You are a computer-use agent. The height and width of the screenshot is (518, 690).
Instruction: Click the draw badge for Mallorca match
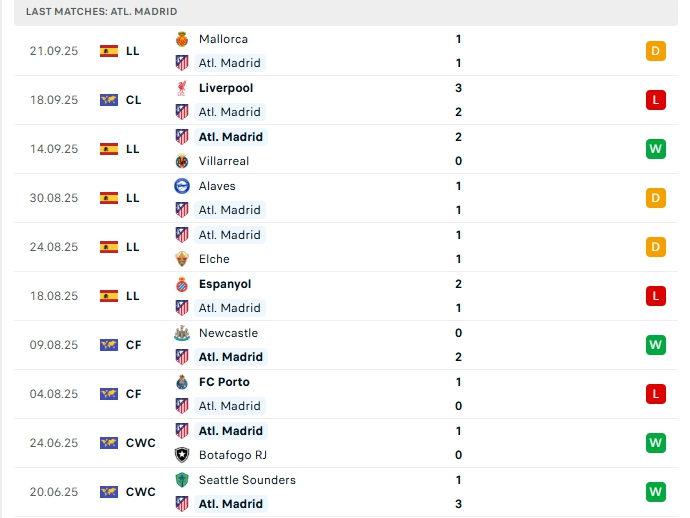click(x=656, y=51)
